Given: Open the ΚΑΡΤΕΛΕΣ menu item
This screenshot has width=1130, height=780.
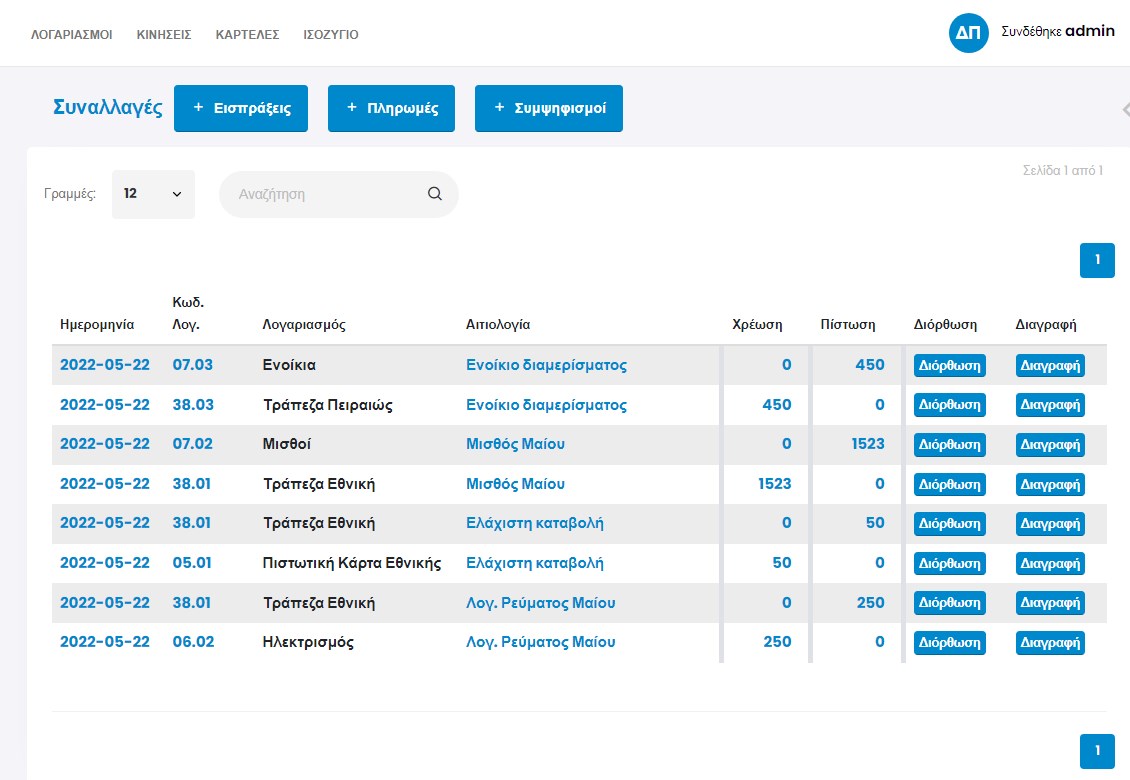Looking at the screenshot, I should point(247,35).
